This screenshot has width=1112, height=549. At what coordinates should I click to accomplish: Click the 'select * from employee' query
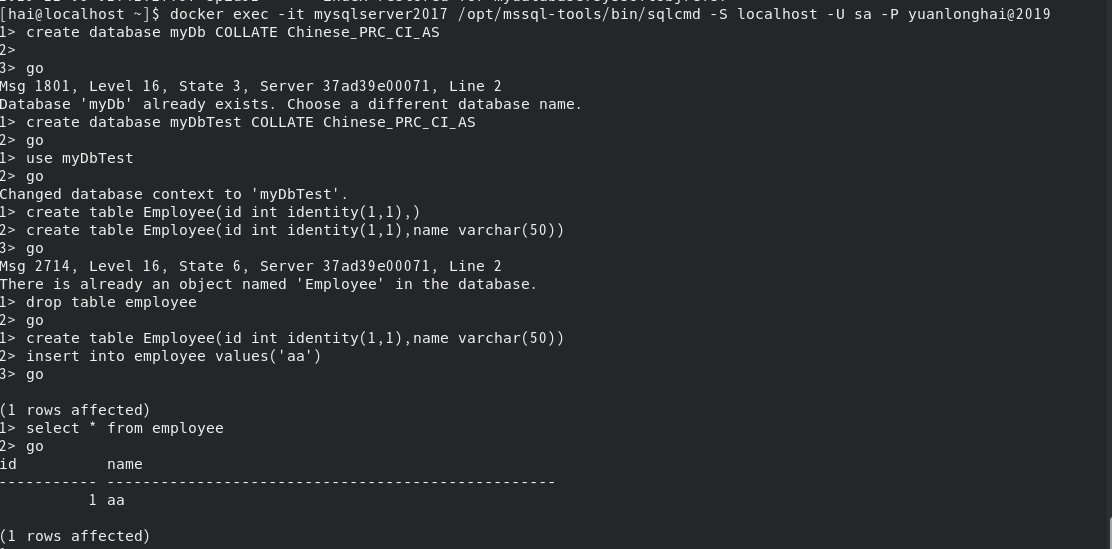pyautogui.click(x=124, y=428)
